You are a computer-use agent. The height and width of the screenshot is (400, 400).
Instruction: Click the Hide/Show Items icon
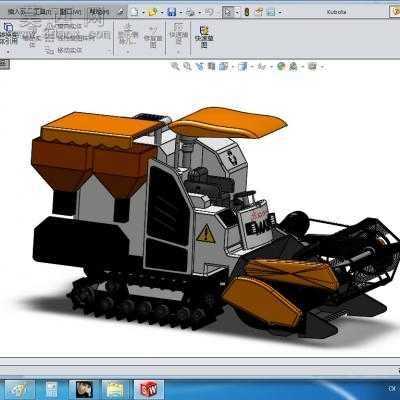click(262, 66)
